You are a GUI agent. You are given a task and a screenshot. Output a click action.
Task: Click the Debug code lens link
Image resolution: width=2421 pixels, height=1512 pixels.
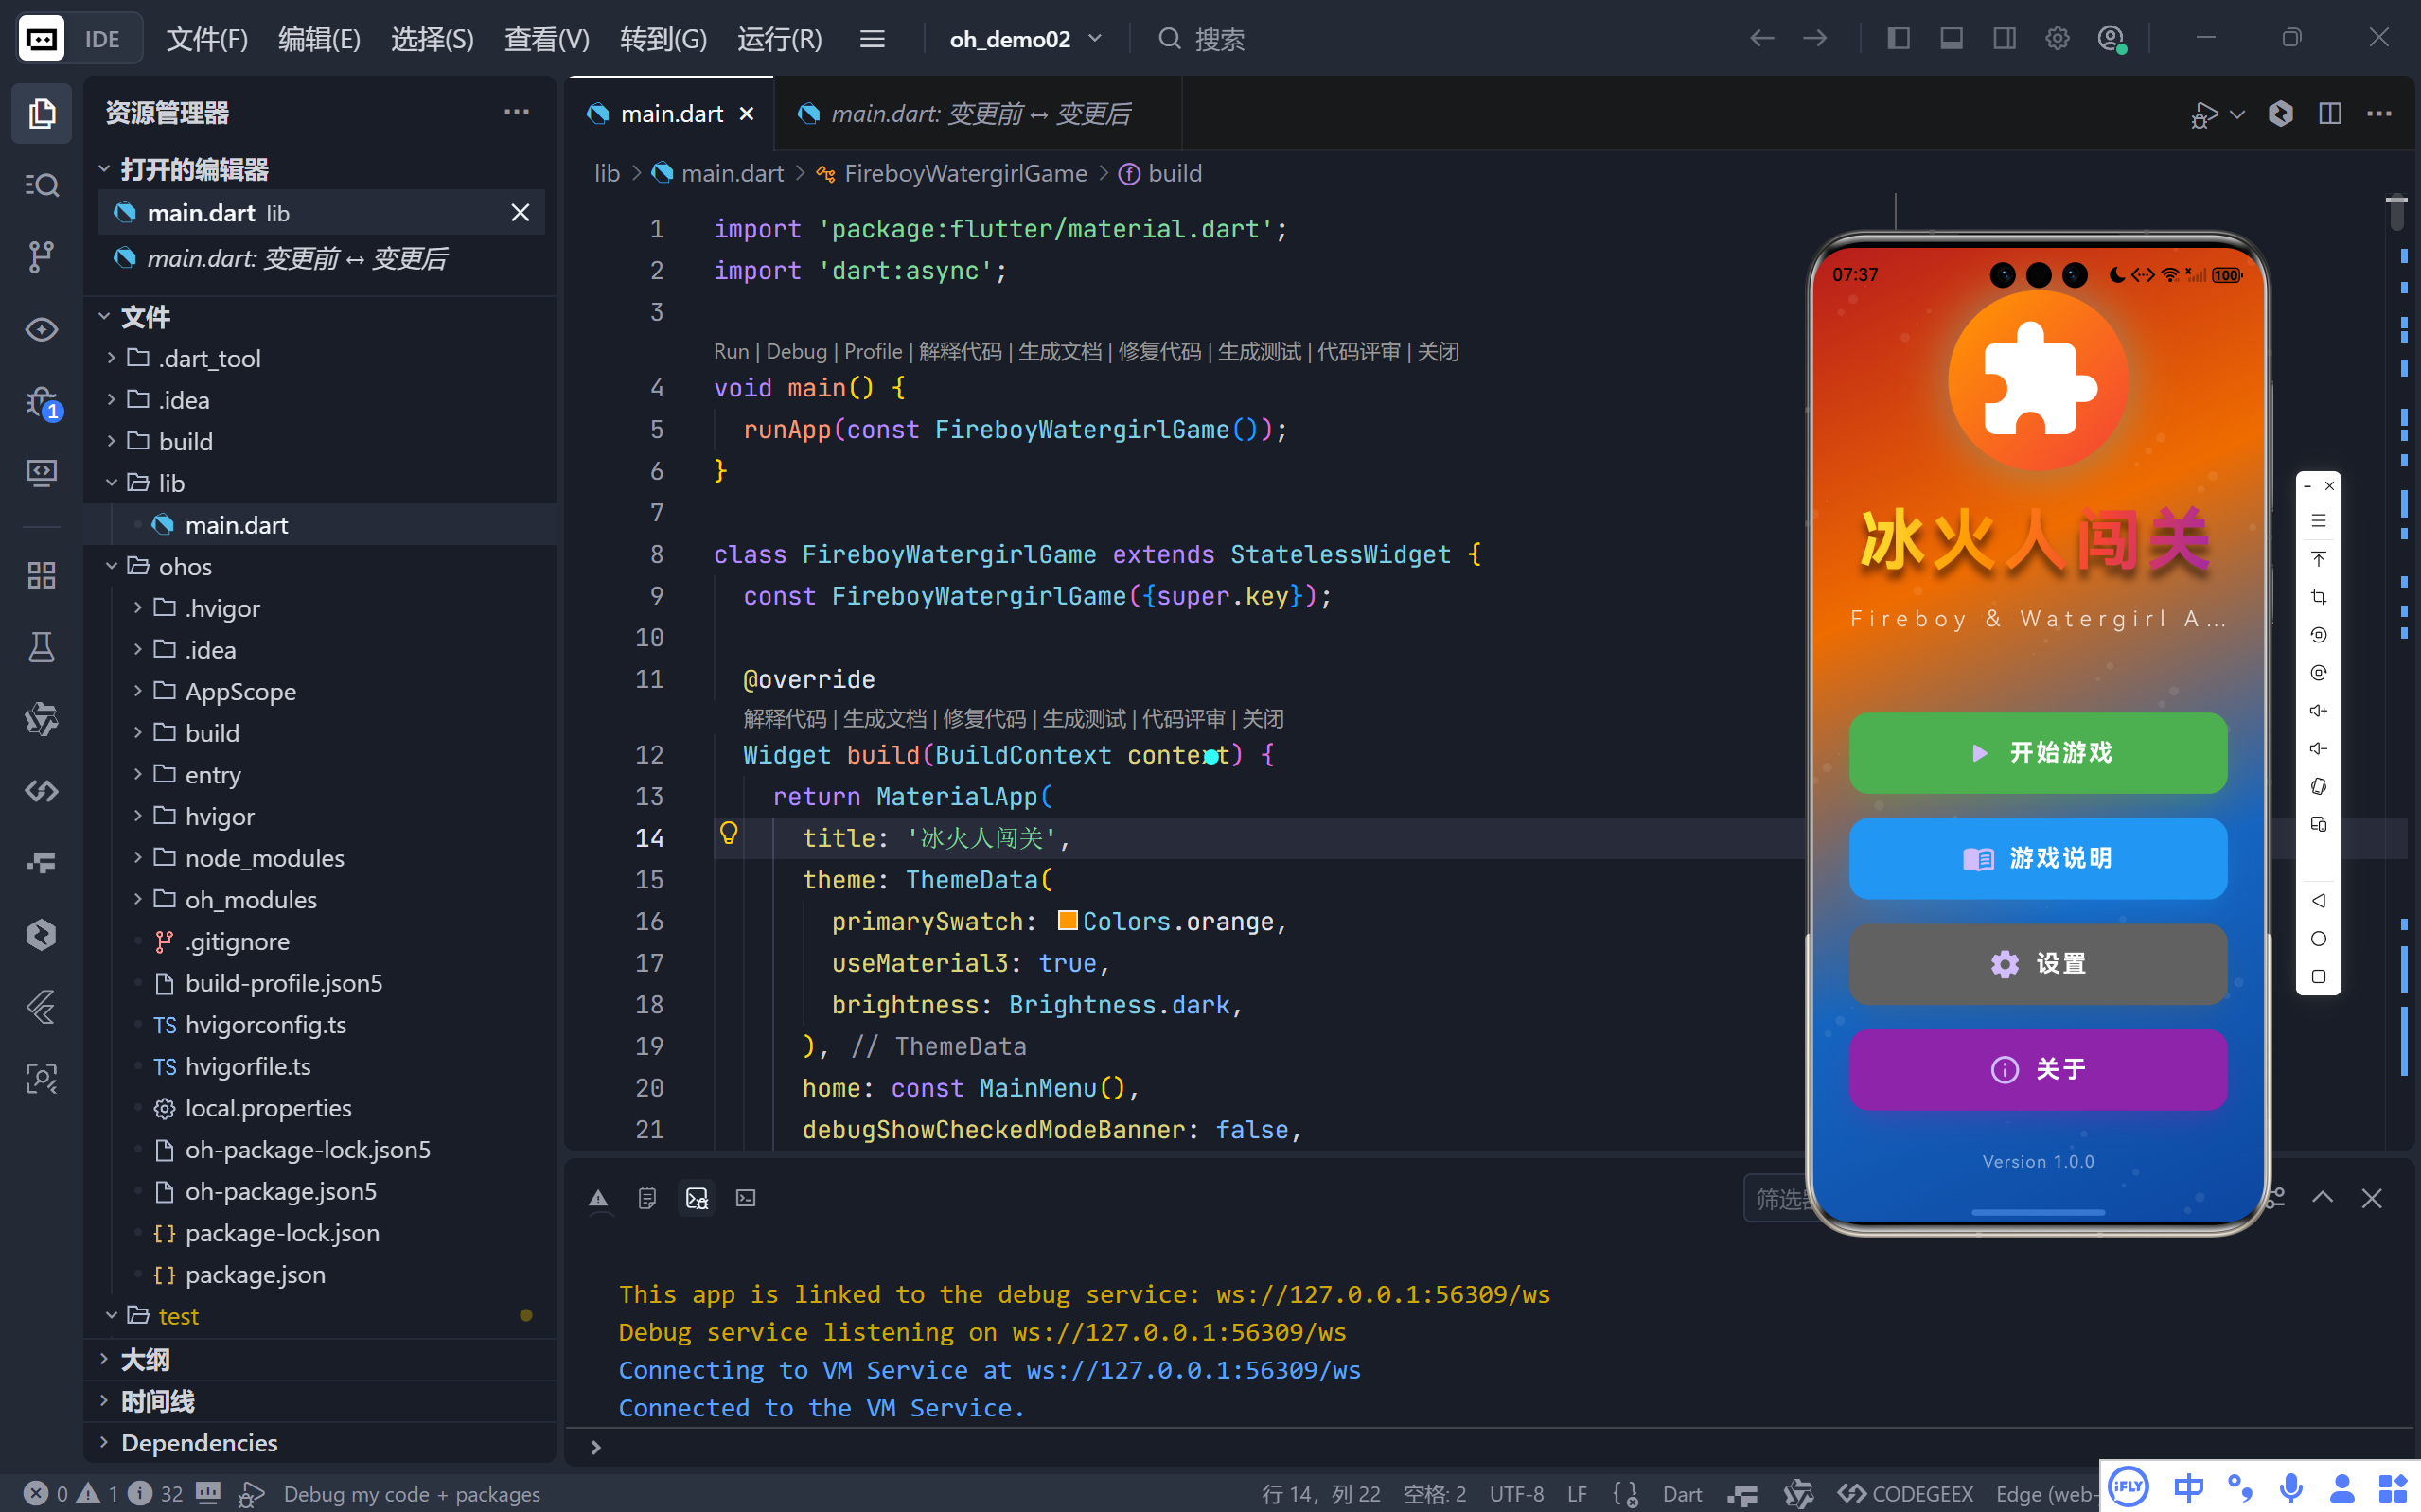(796, 351)
